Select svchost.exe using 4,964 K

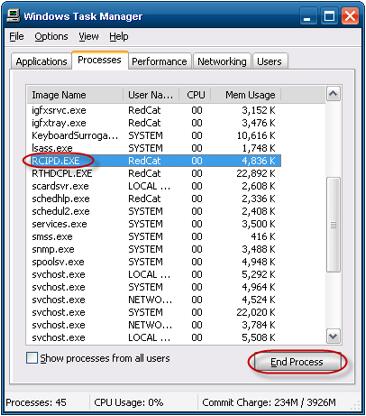tap(154, 288)
